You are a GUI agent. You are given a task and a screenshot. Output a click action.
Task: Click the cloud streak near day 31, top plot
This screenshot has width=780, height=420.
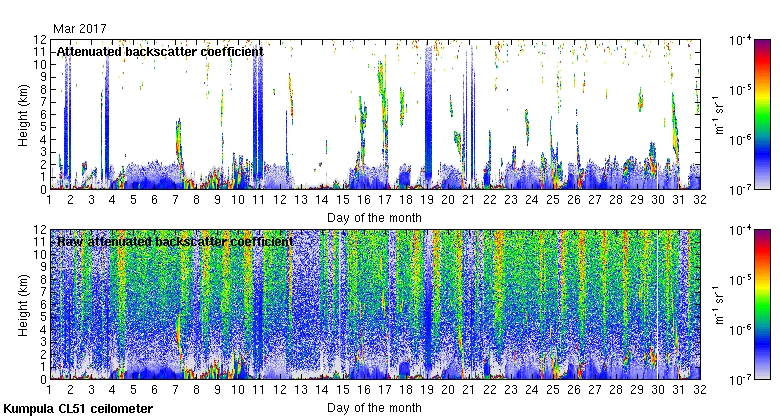[x=675, y=124]
